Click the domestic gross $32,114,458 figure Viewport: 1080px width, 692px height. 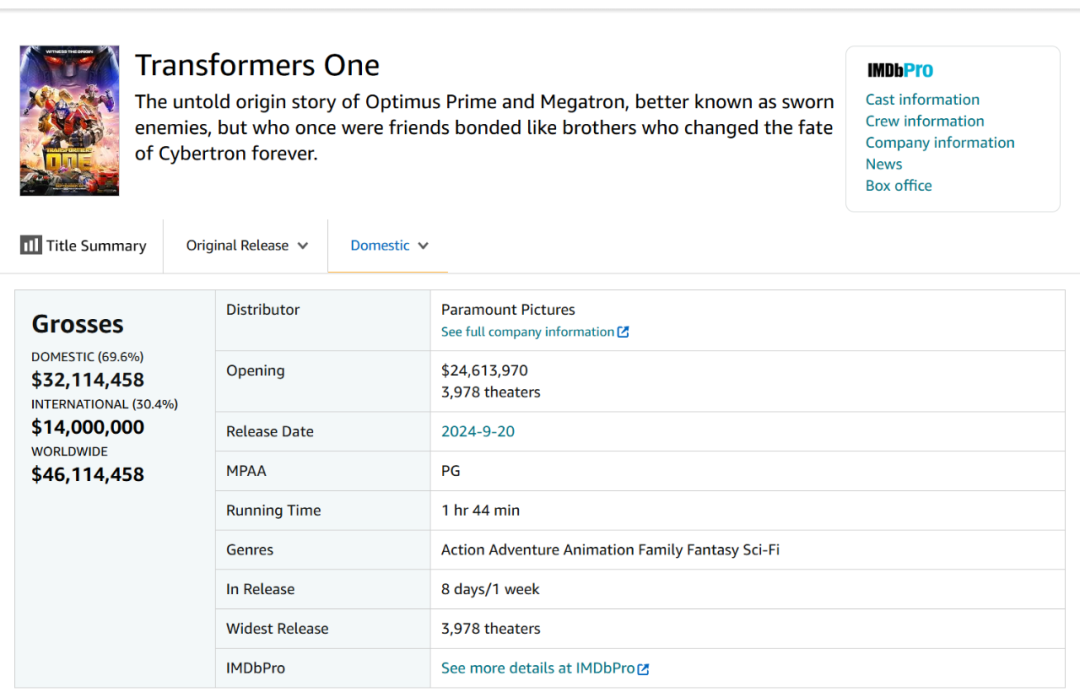(x=88, y=380)
